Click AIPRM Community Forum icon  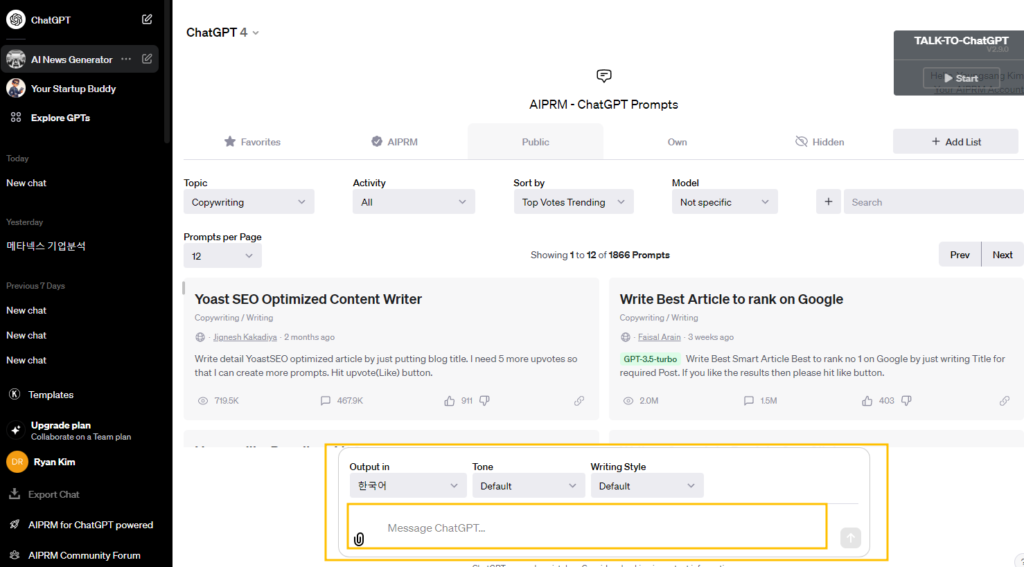tap(14, 555)
